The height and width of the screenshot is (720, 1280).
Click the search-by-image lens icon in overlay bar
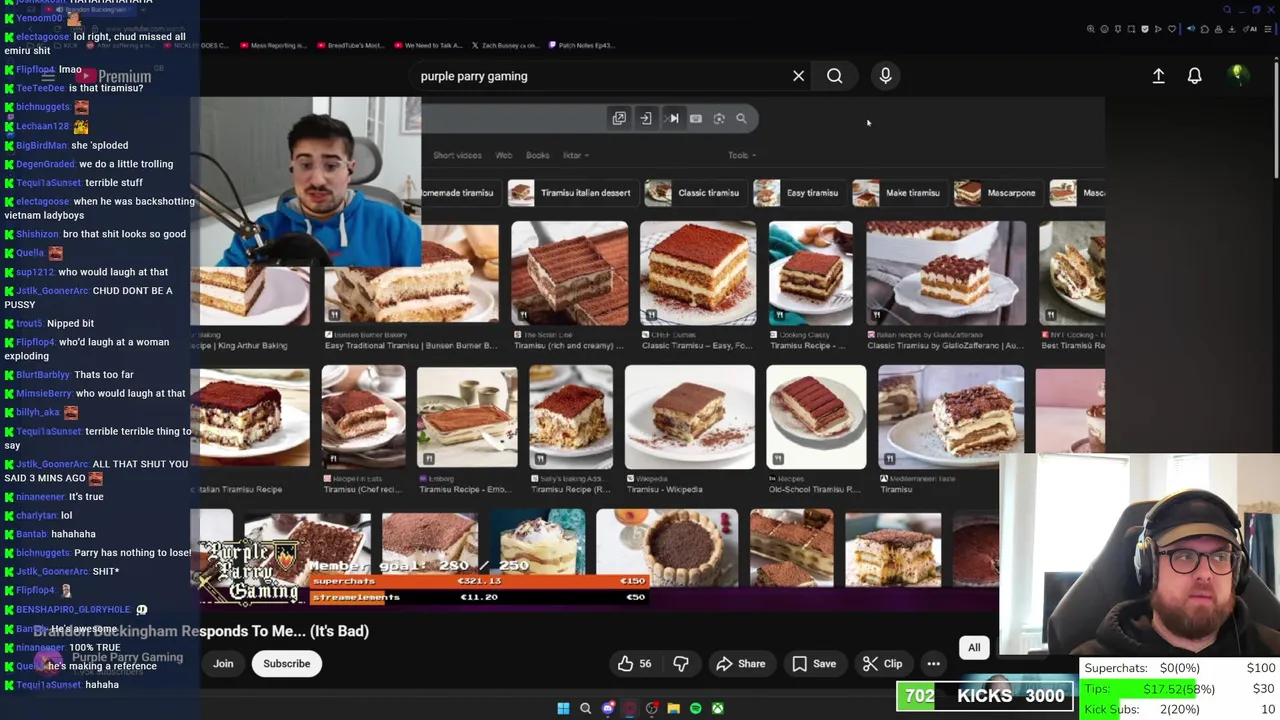718,118
